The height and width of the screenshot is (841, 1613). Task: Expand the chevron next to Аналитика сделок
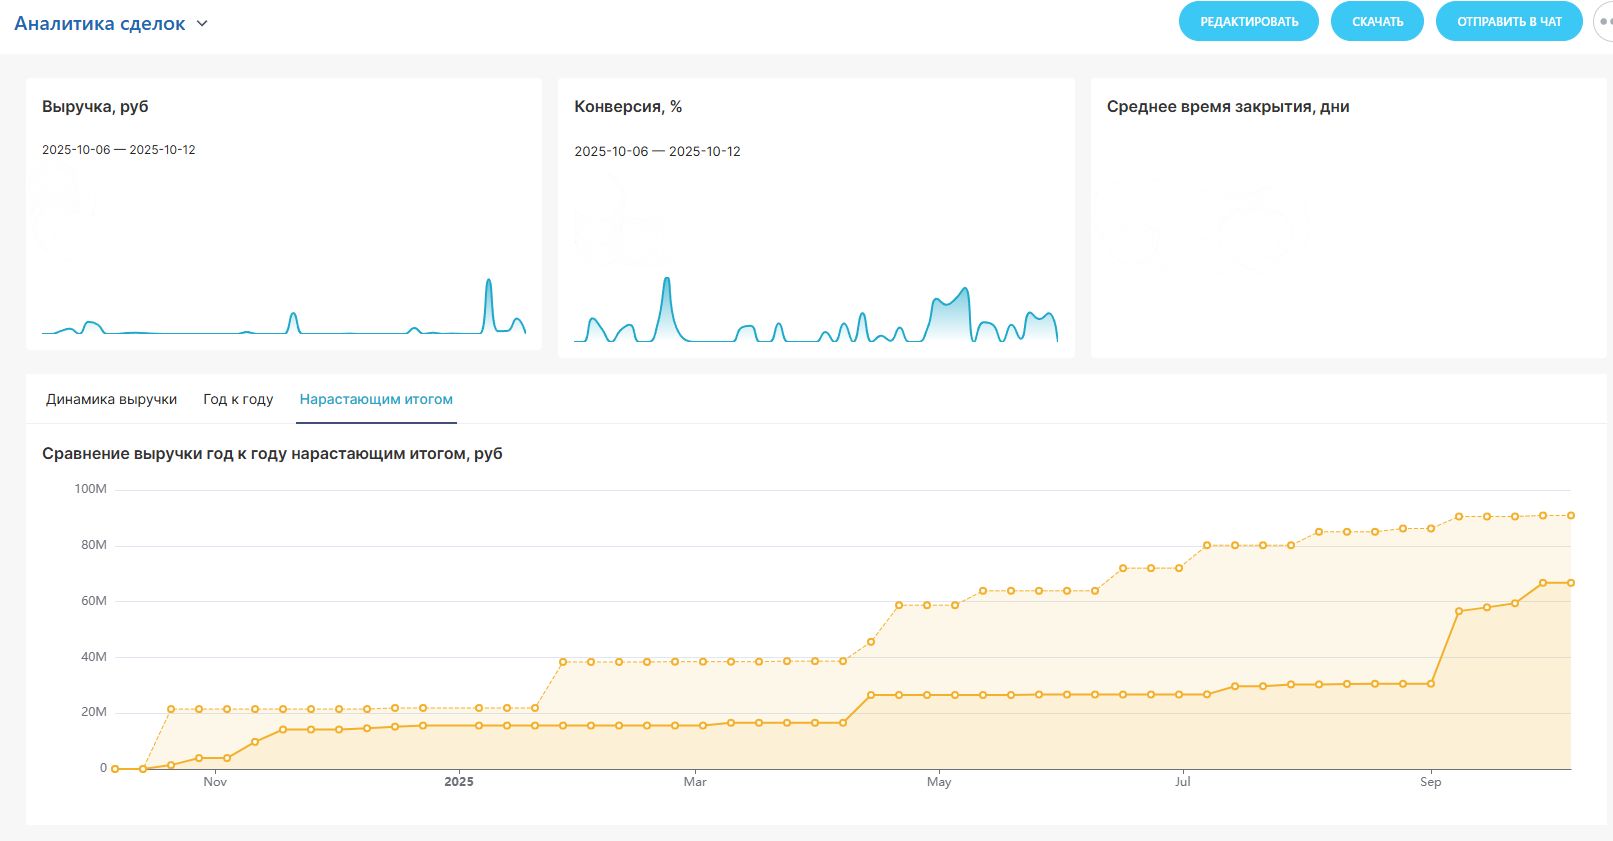202,23
